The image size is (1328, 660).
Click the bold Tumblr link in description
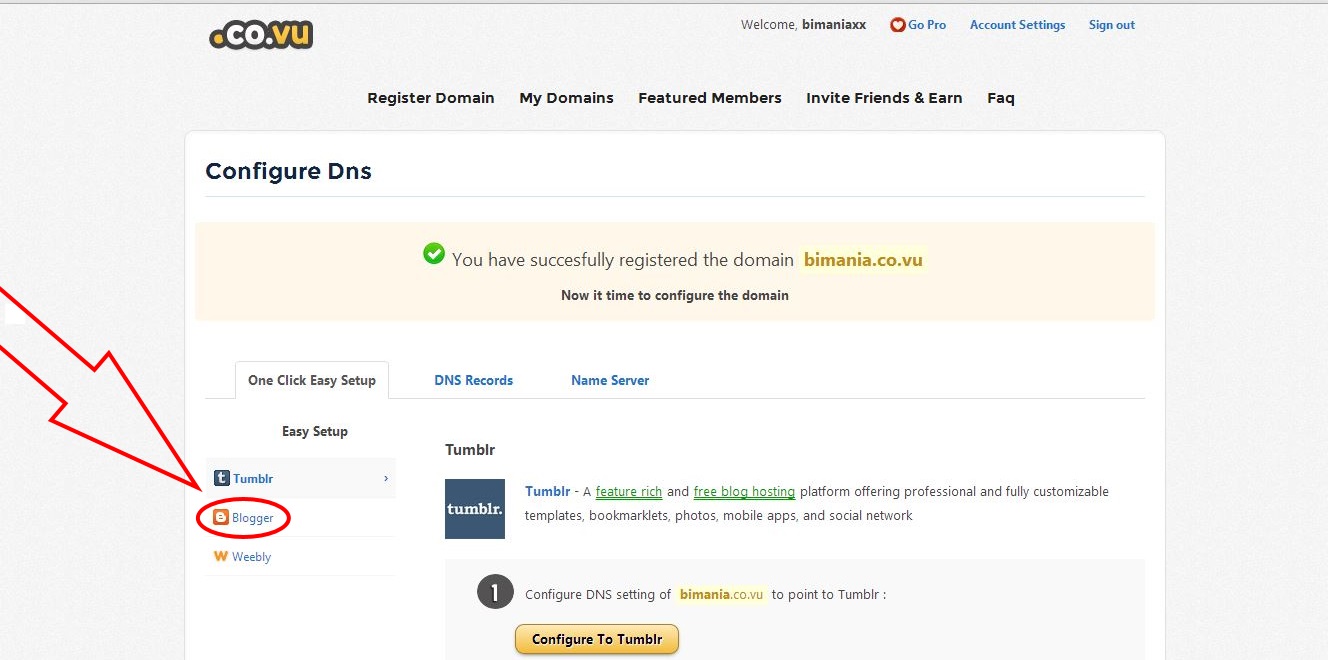tap(547, 491)
